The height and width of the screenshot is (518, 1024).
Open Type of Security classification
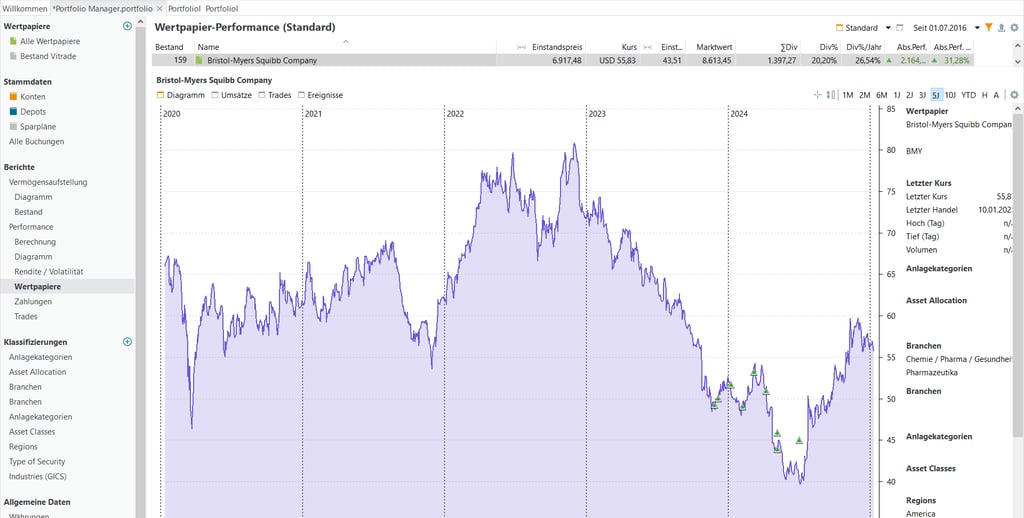tap(37, 462)
